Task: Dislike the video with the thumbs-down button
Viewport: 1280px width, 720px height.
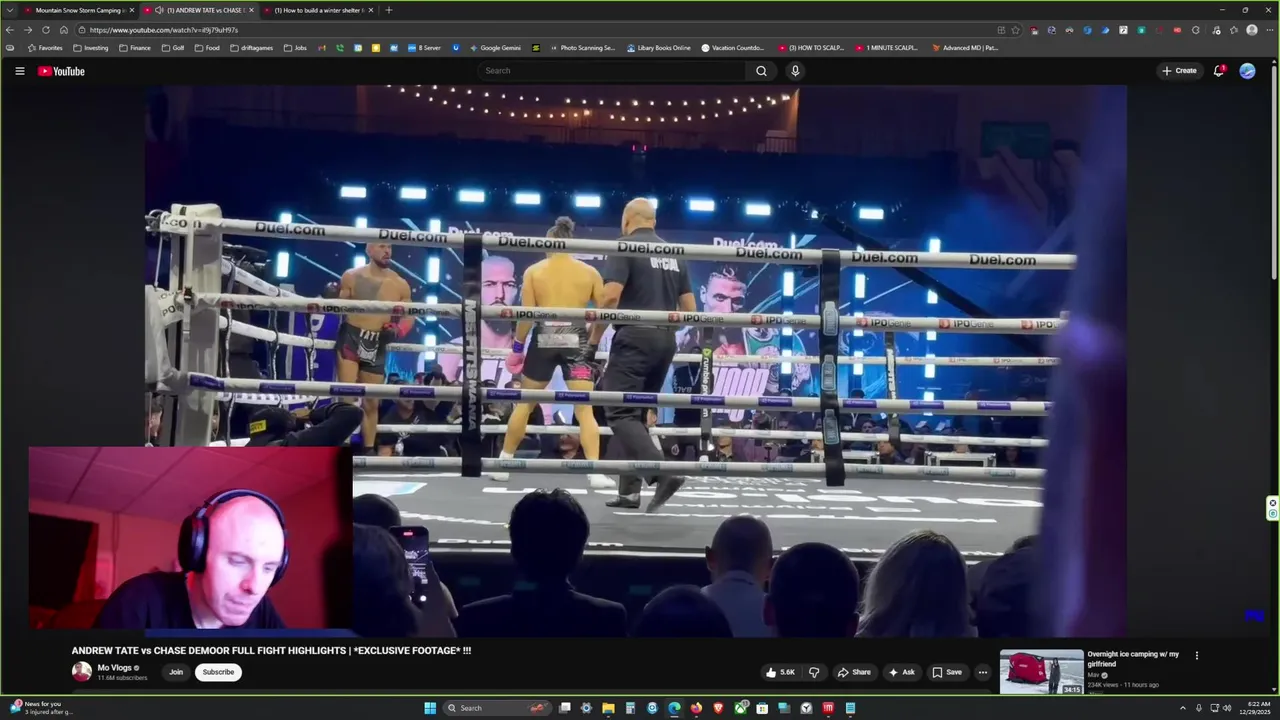Action: (814, 672)
